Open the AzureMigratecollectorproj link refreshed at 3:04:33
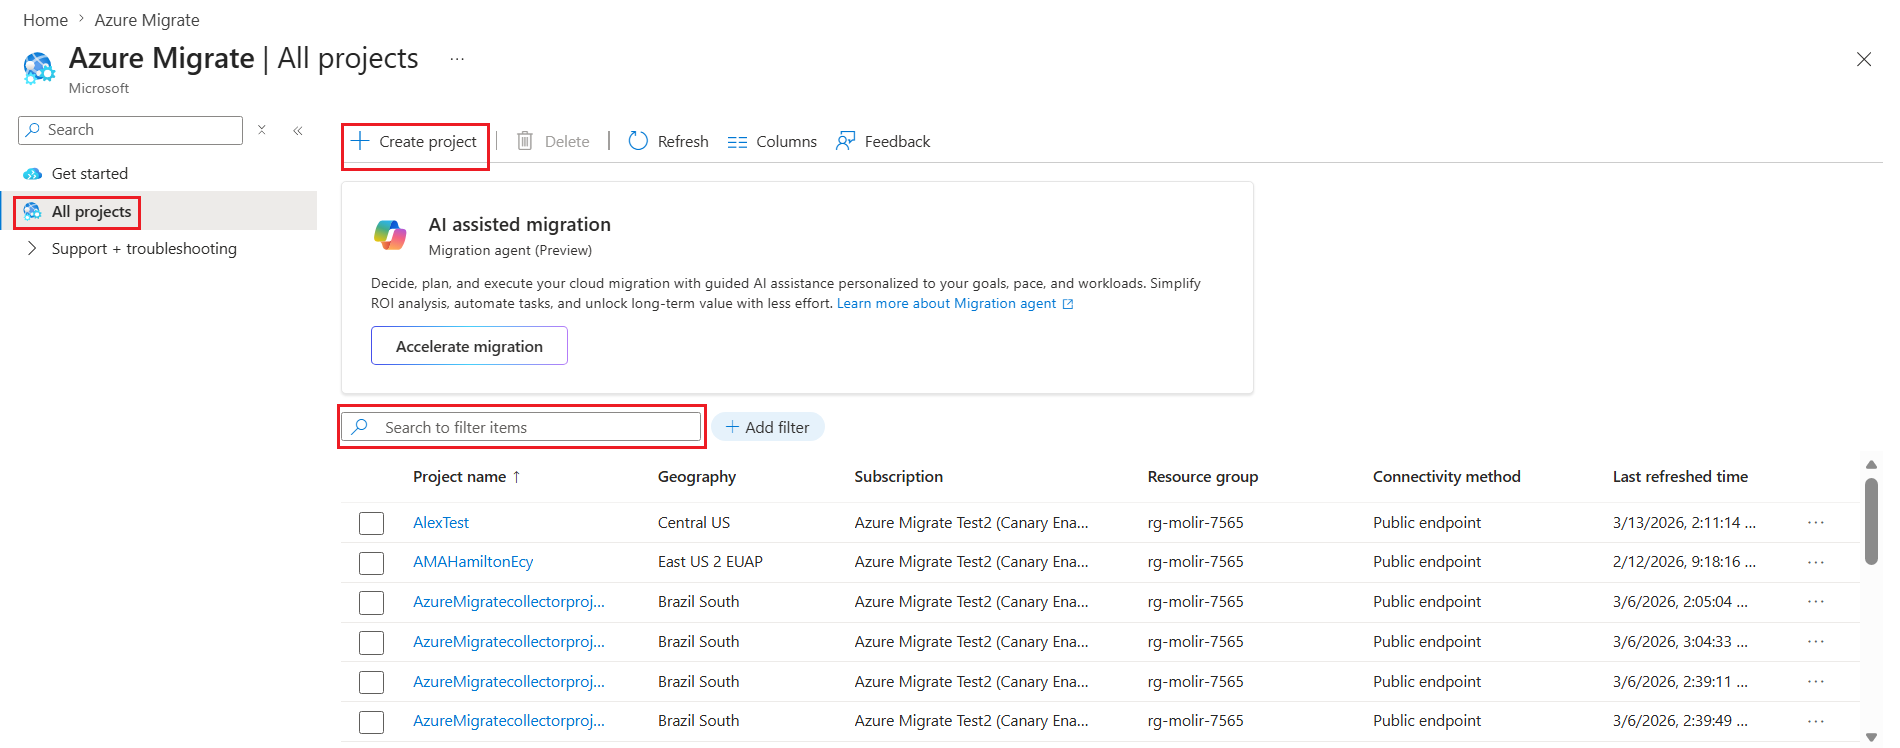This screenshot has width=1900, height=748. [509, 642]
